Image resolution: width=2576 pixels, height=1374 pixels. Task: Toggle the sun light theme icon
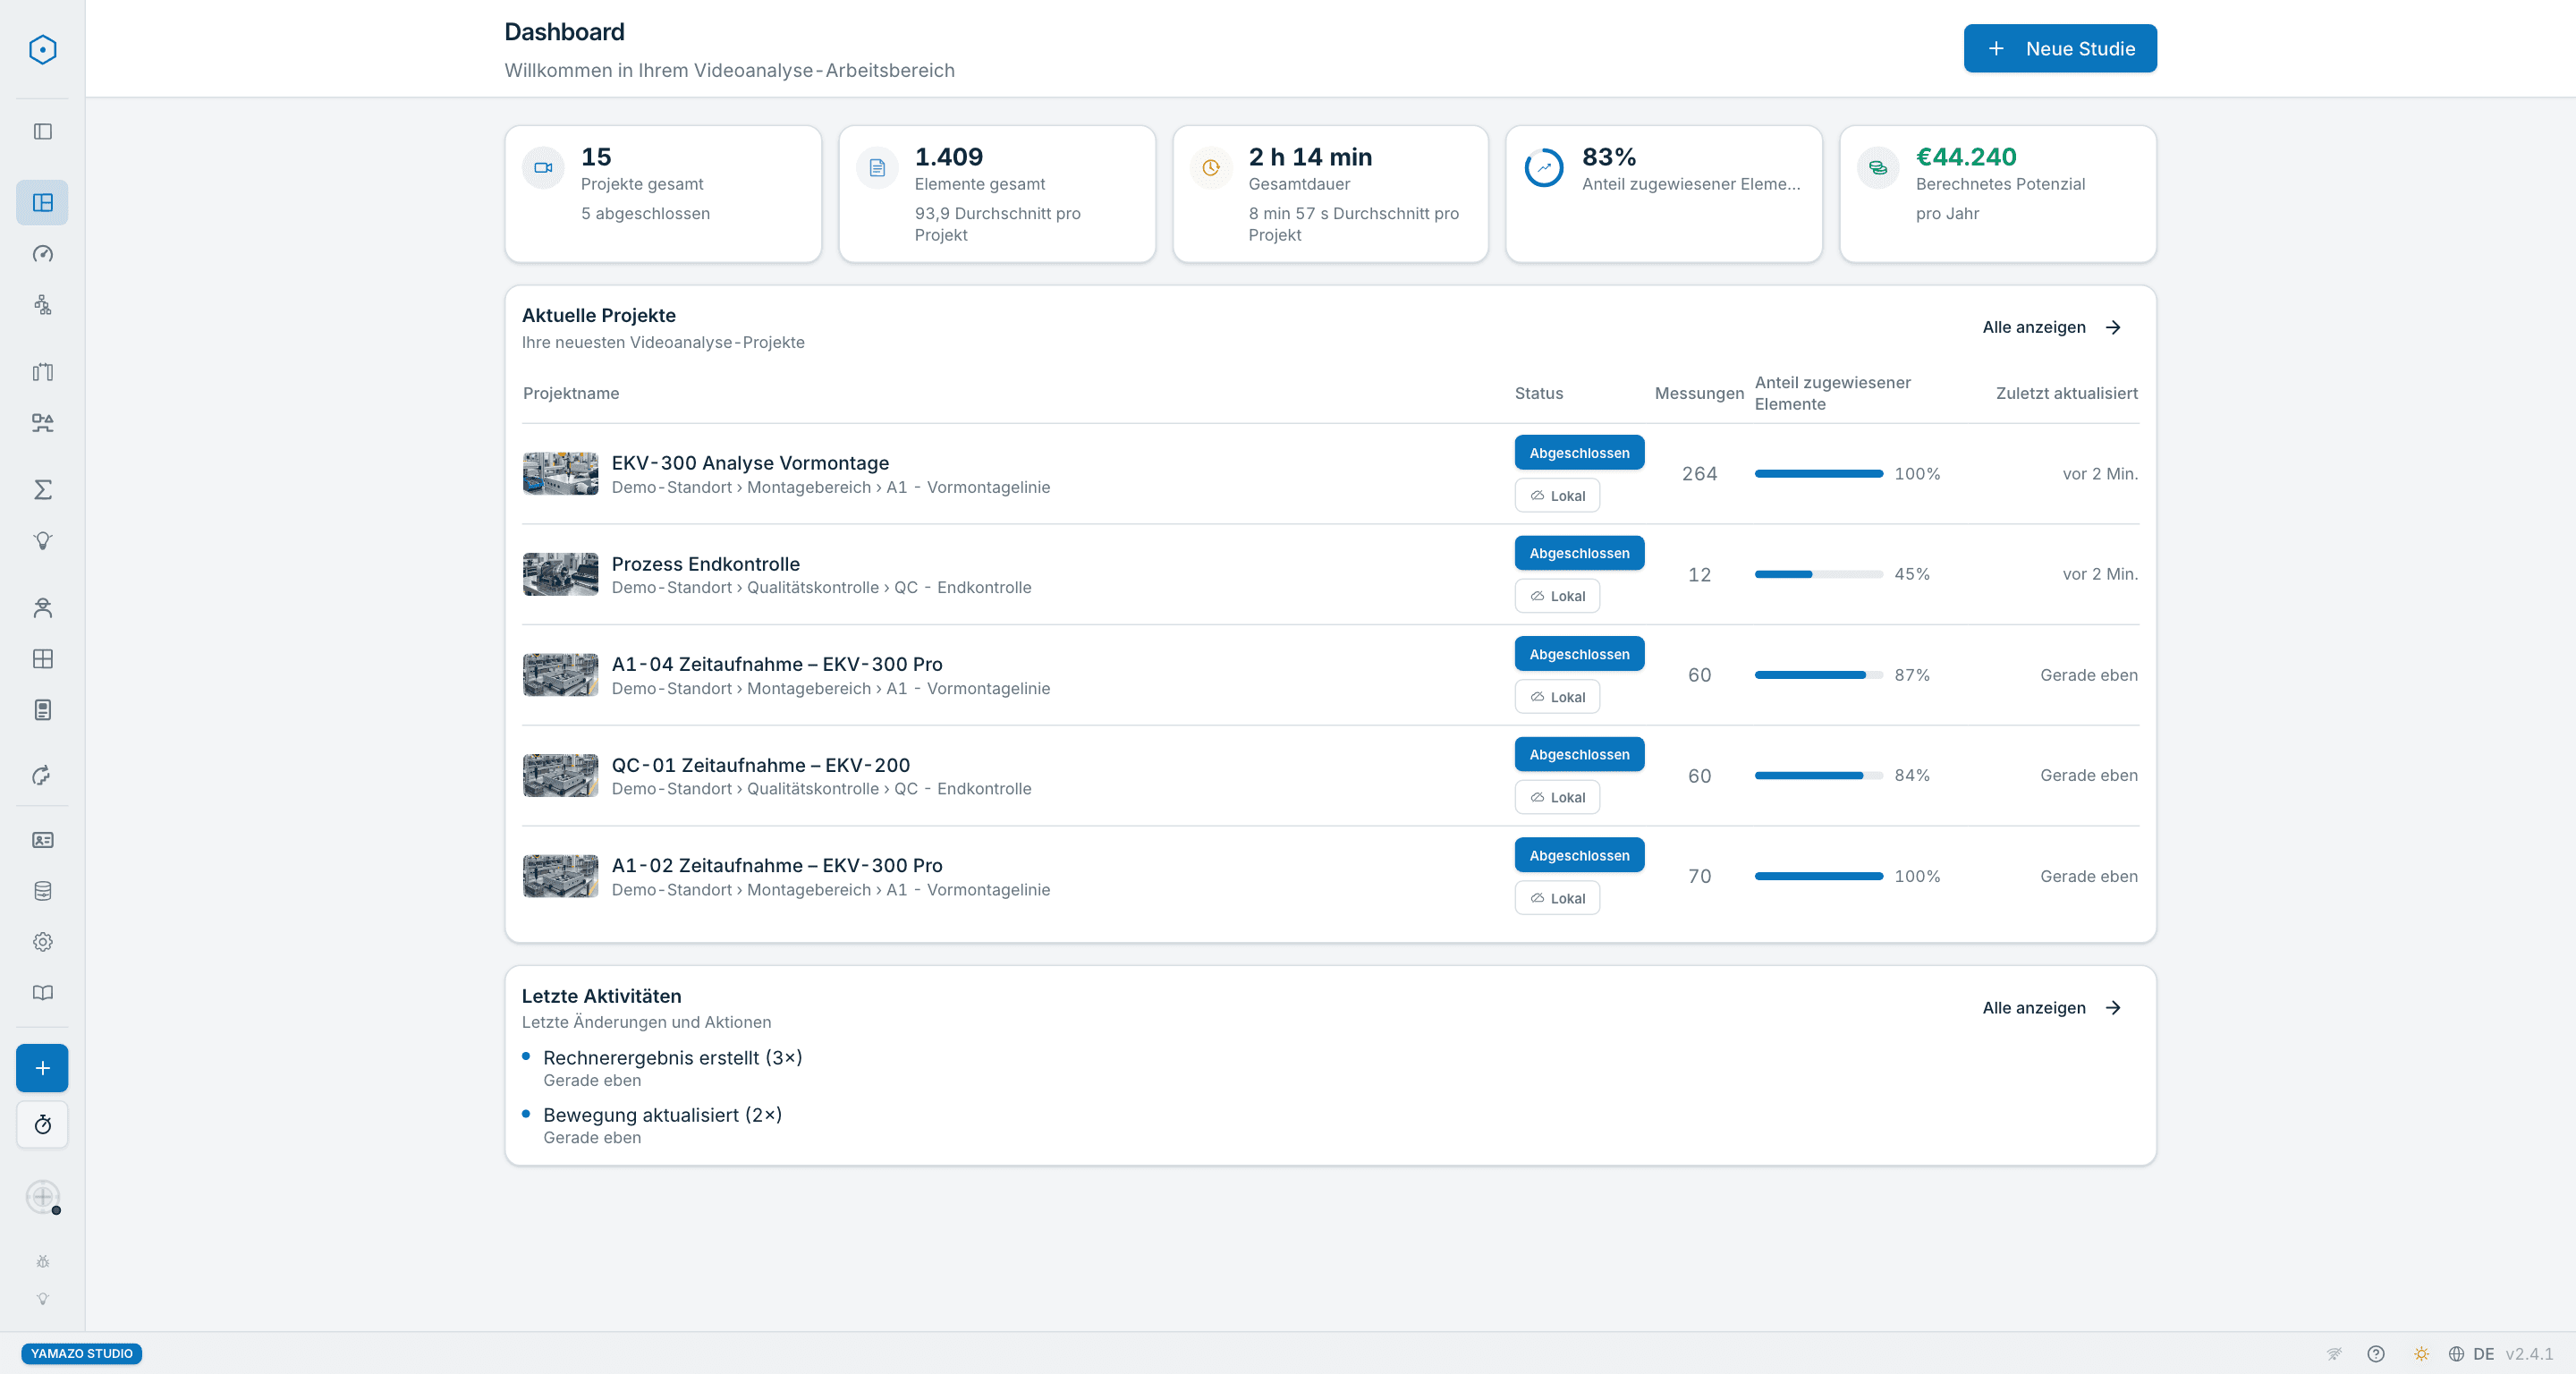pyautogui.click(x=2421, y=1354)
